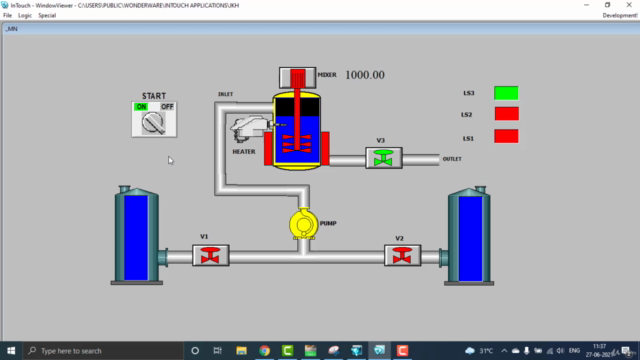Open the green C app in taskbar
The width and height of the screenshot is (640, 360).
[x=287, y=351]
